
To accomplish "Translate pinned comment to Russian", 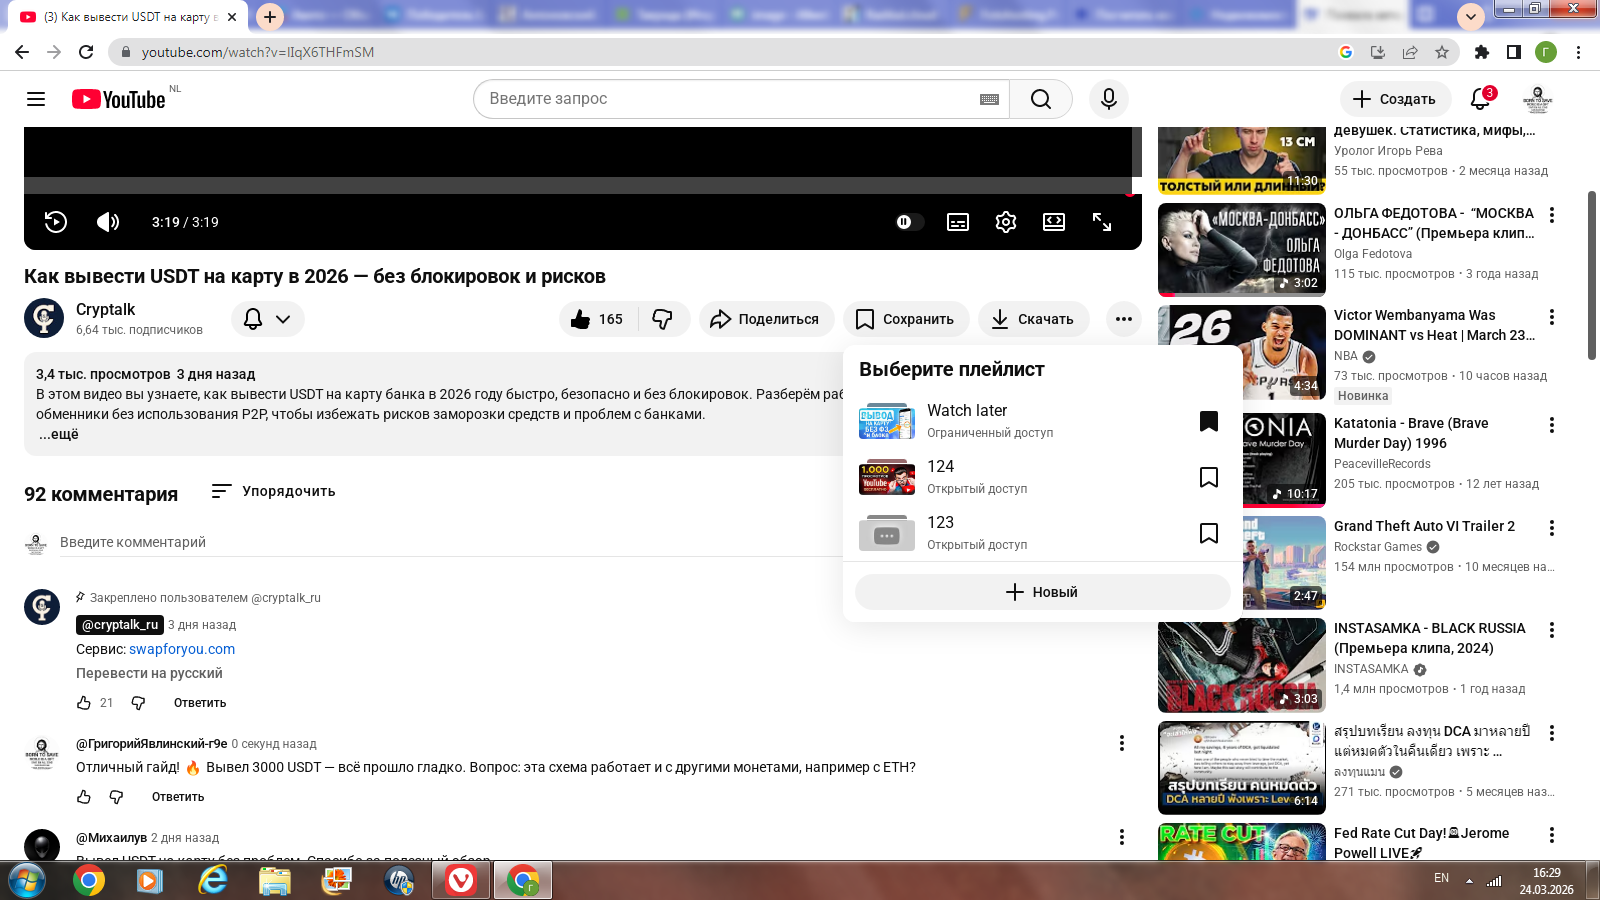I will [x=149, y=673].
